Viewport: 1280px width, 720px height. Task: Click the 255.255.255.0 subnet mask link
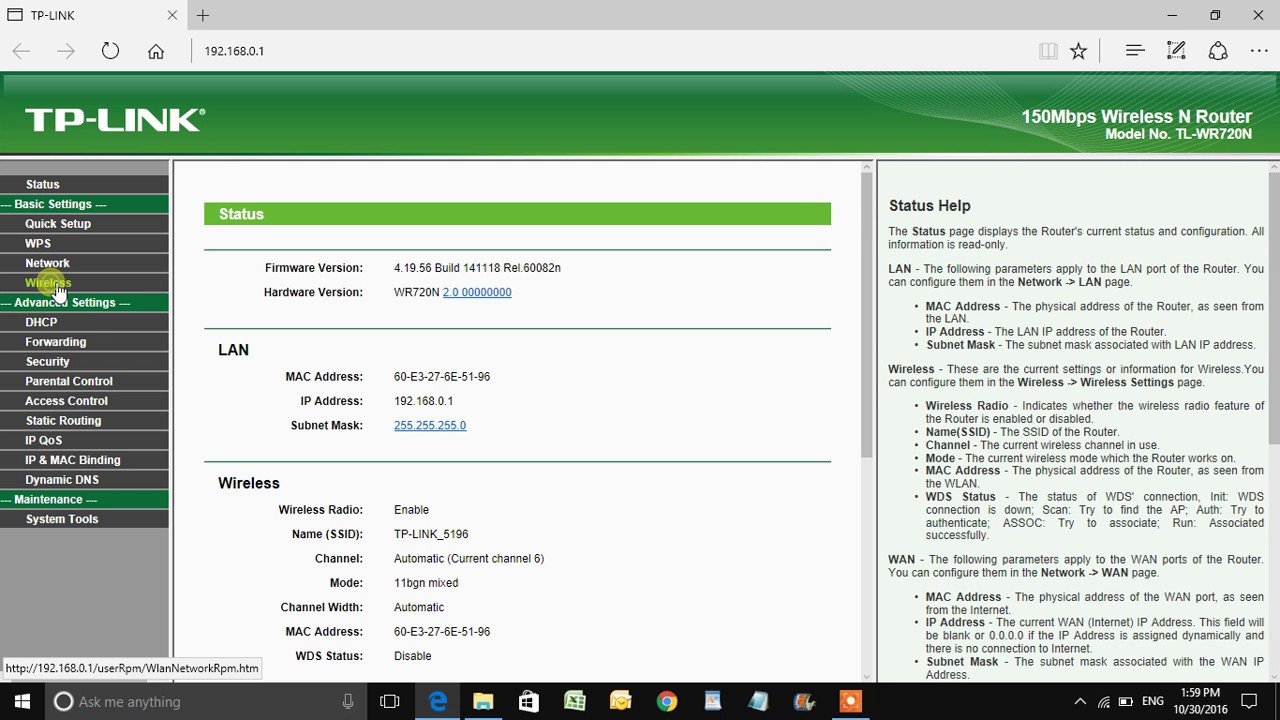430,425
